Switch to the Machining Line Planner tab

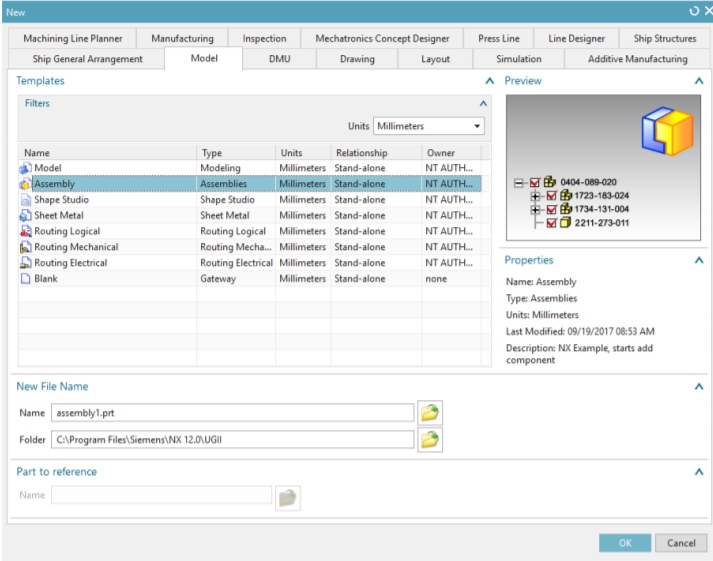pos(73,39)
